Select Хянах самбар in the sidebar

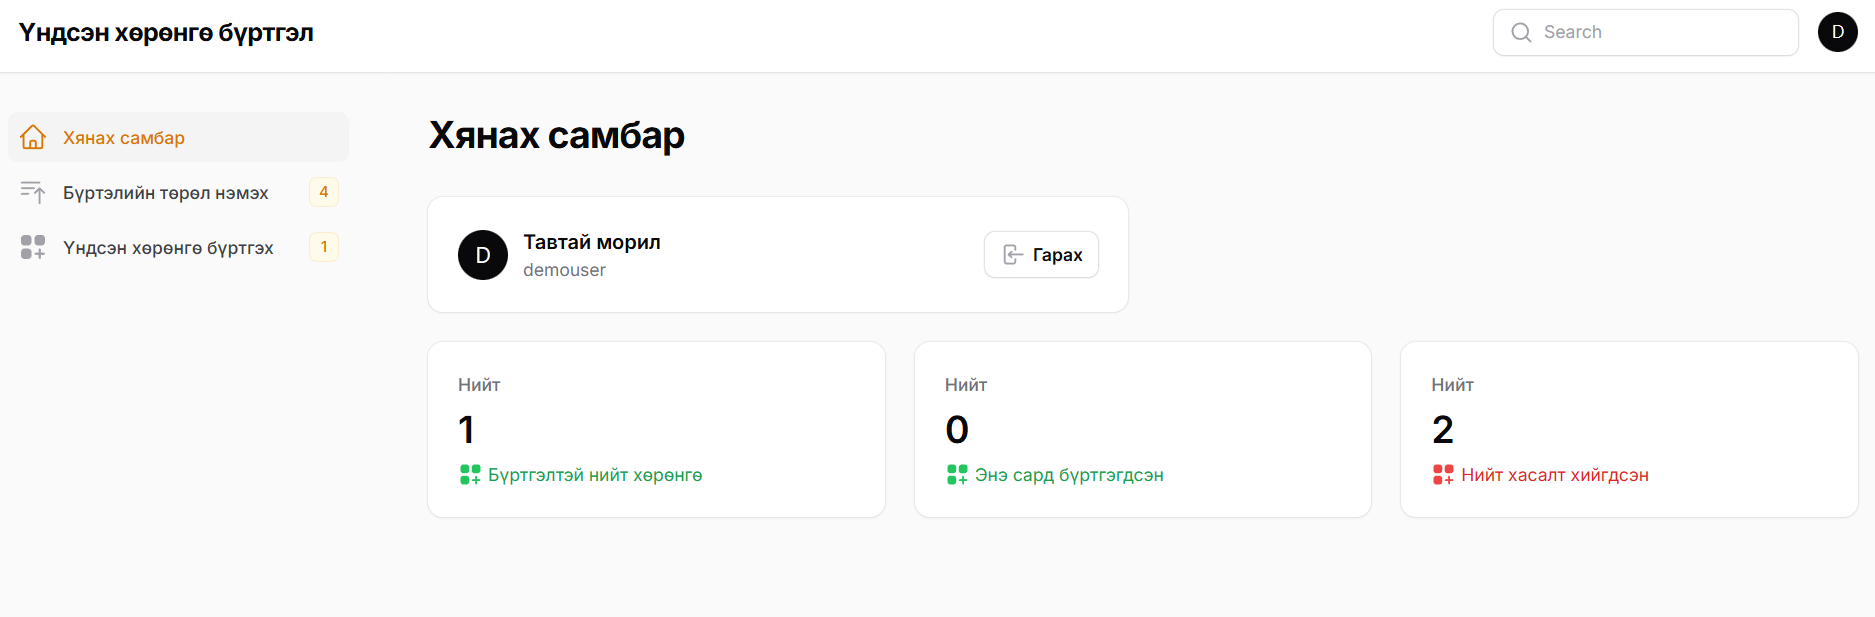124,138
